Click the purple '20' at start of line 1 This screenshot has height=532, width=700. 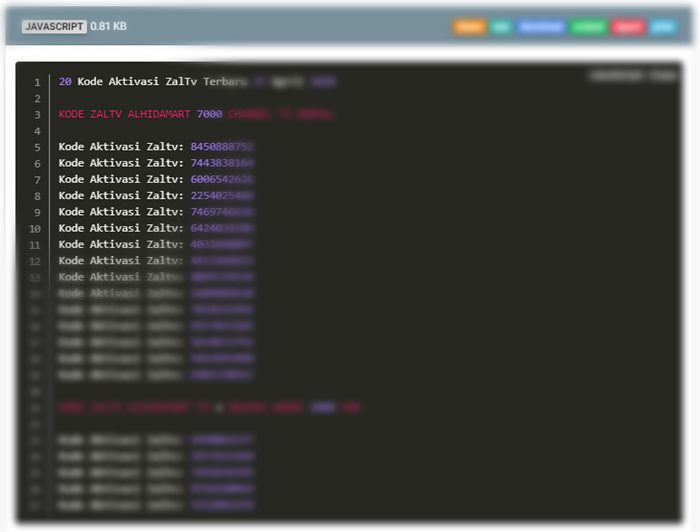pyautogui.click(x=65, y=82)
